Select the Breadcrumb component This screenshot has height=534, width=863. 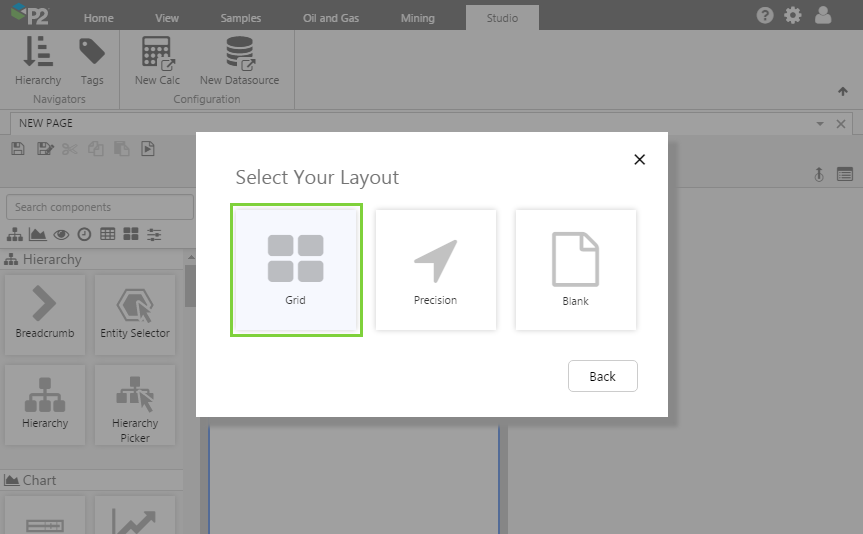pos(45,315)
